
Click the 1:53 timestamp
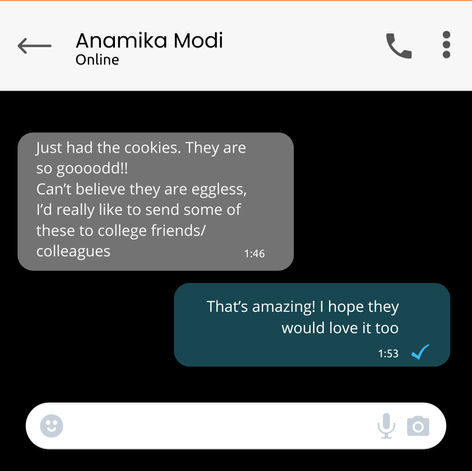pos(388,353)
